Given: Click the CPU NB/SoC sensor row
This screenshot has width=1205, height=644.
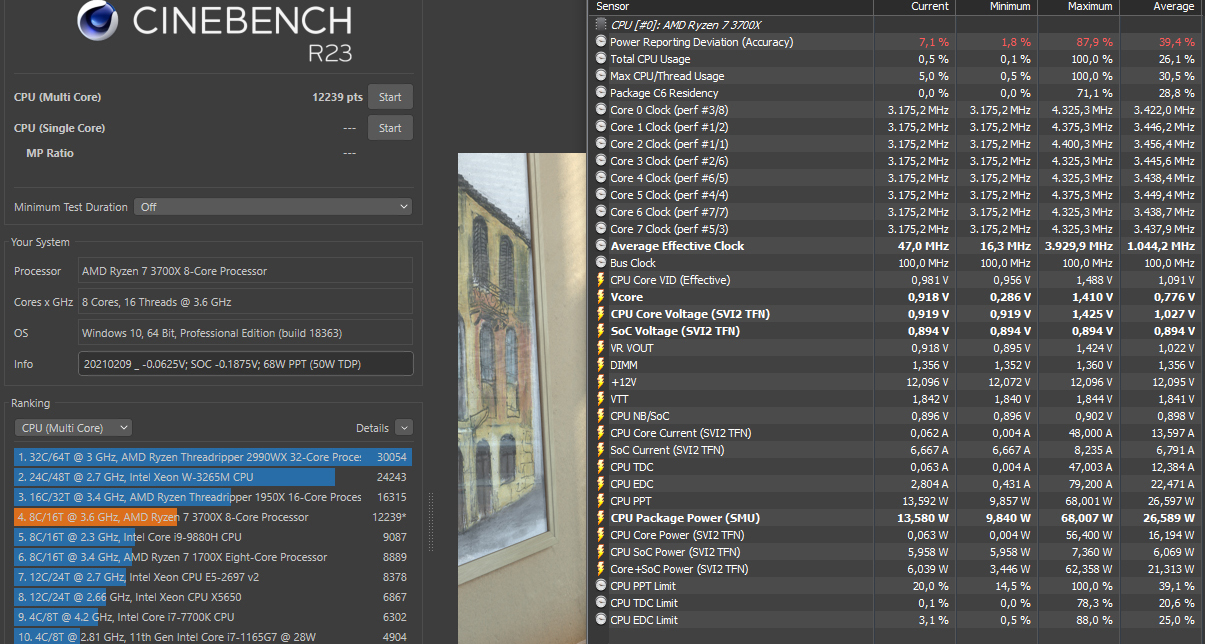Looking at the screenshot, I should (x=895, y=416).
